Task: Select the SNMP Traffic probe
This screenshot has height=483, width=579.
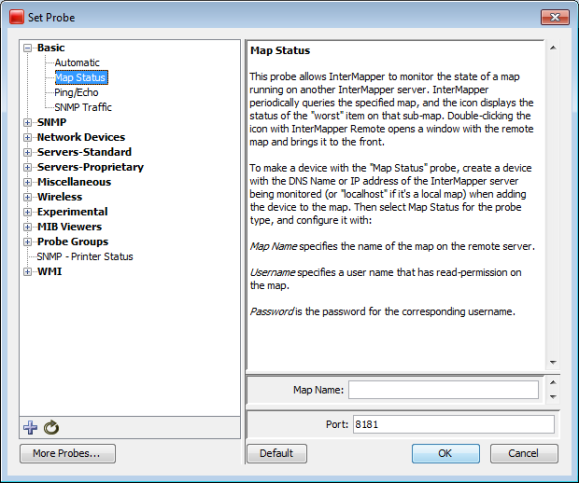Action: (x=83, y=107)
